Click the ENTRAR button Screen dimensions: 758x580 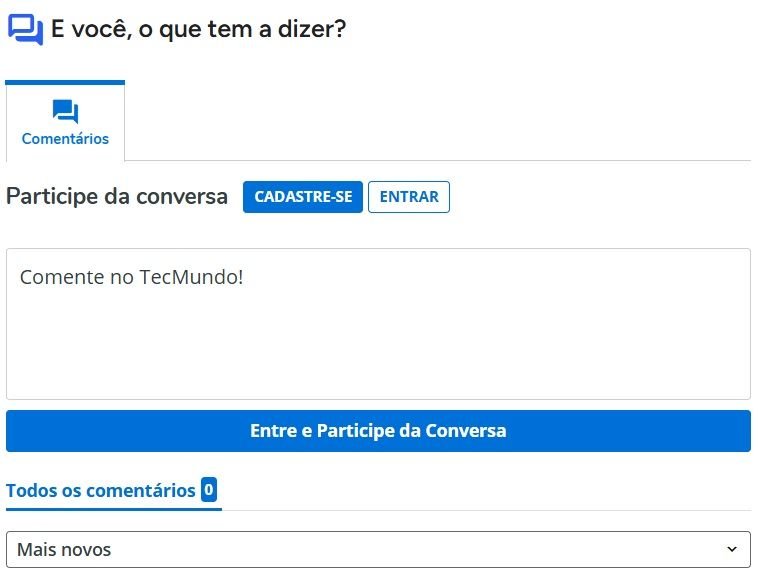[409, 197]
